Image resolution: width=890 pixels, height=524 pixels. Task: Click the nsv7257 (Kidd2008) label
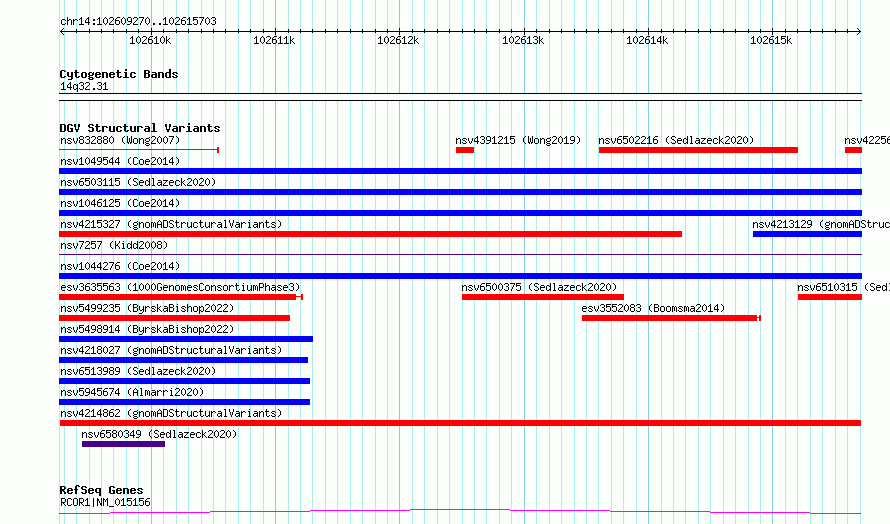tap(114, 245)
